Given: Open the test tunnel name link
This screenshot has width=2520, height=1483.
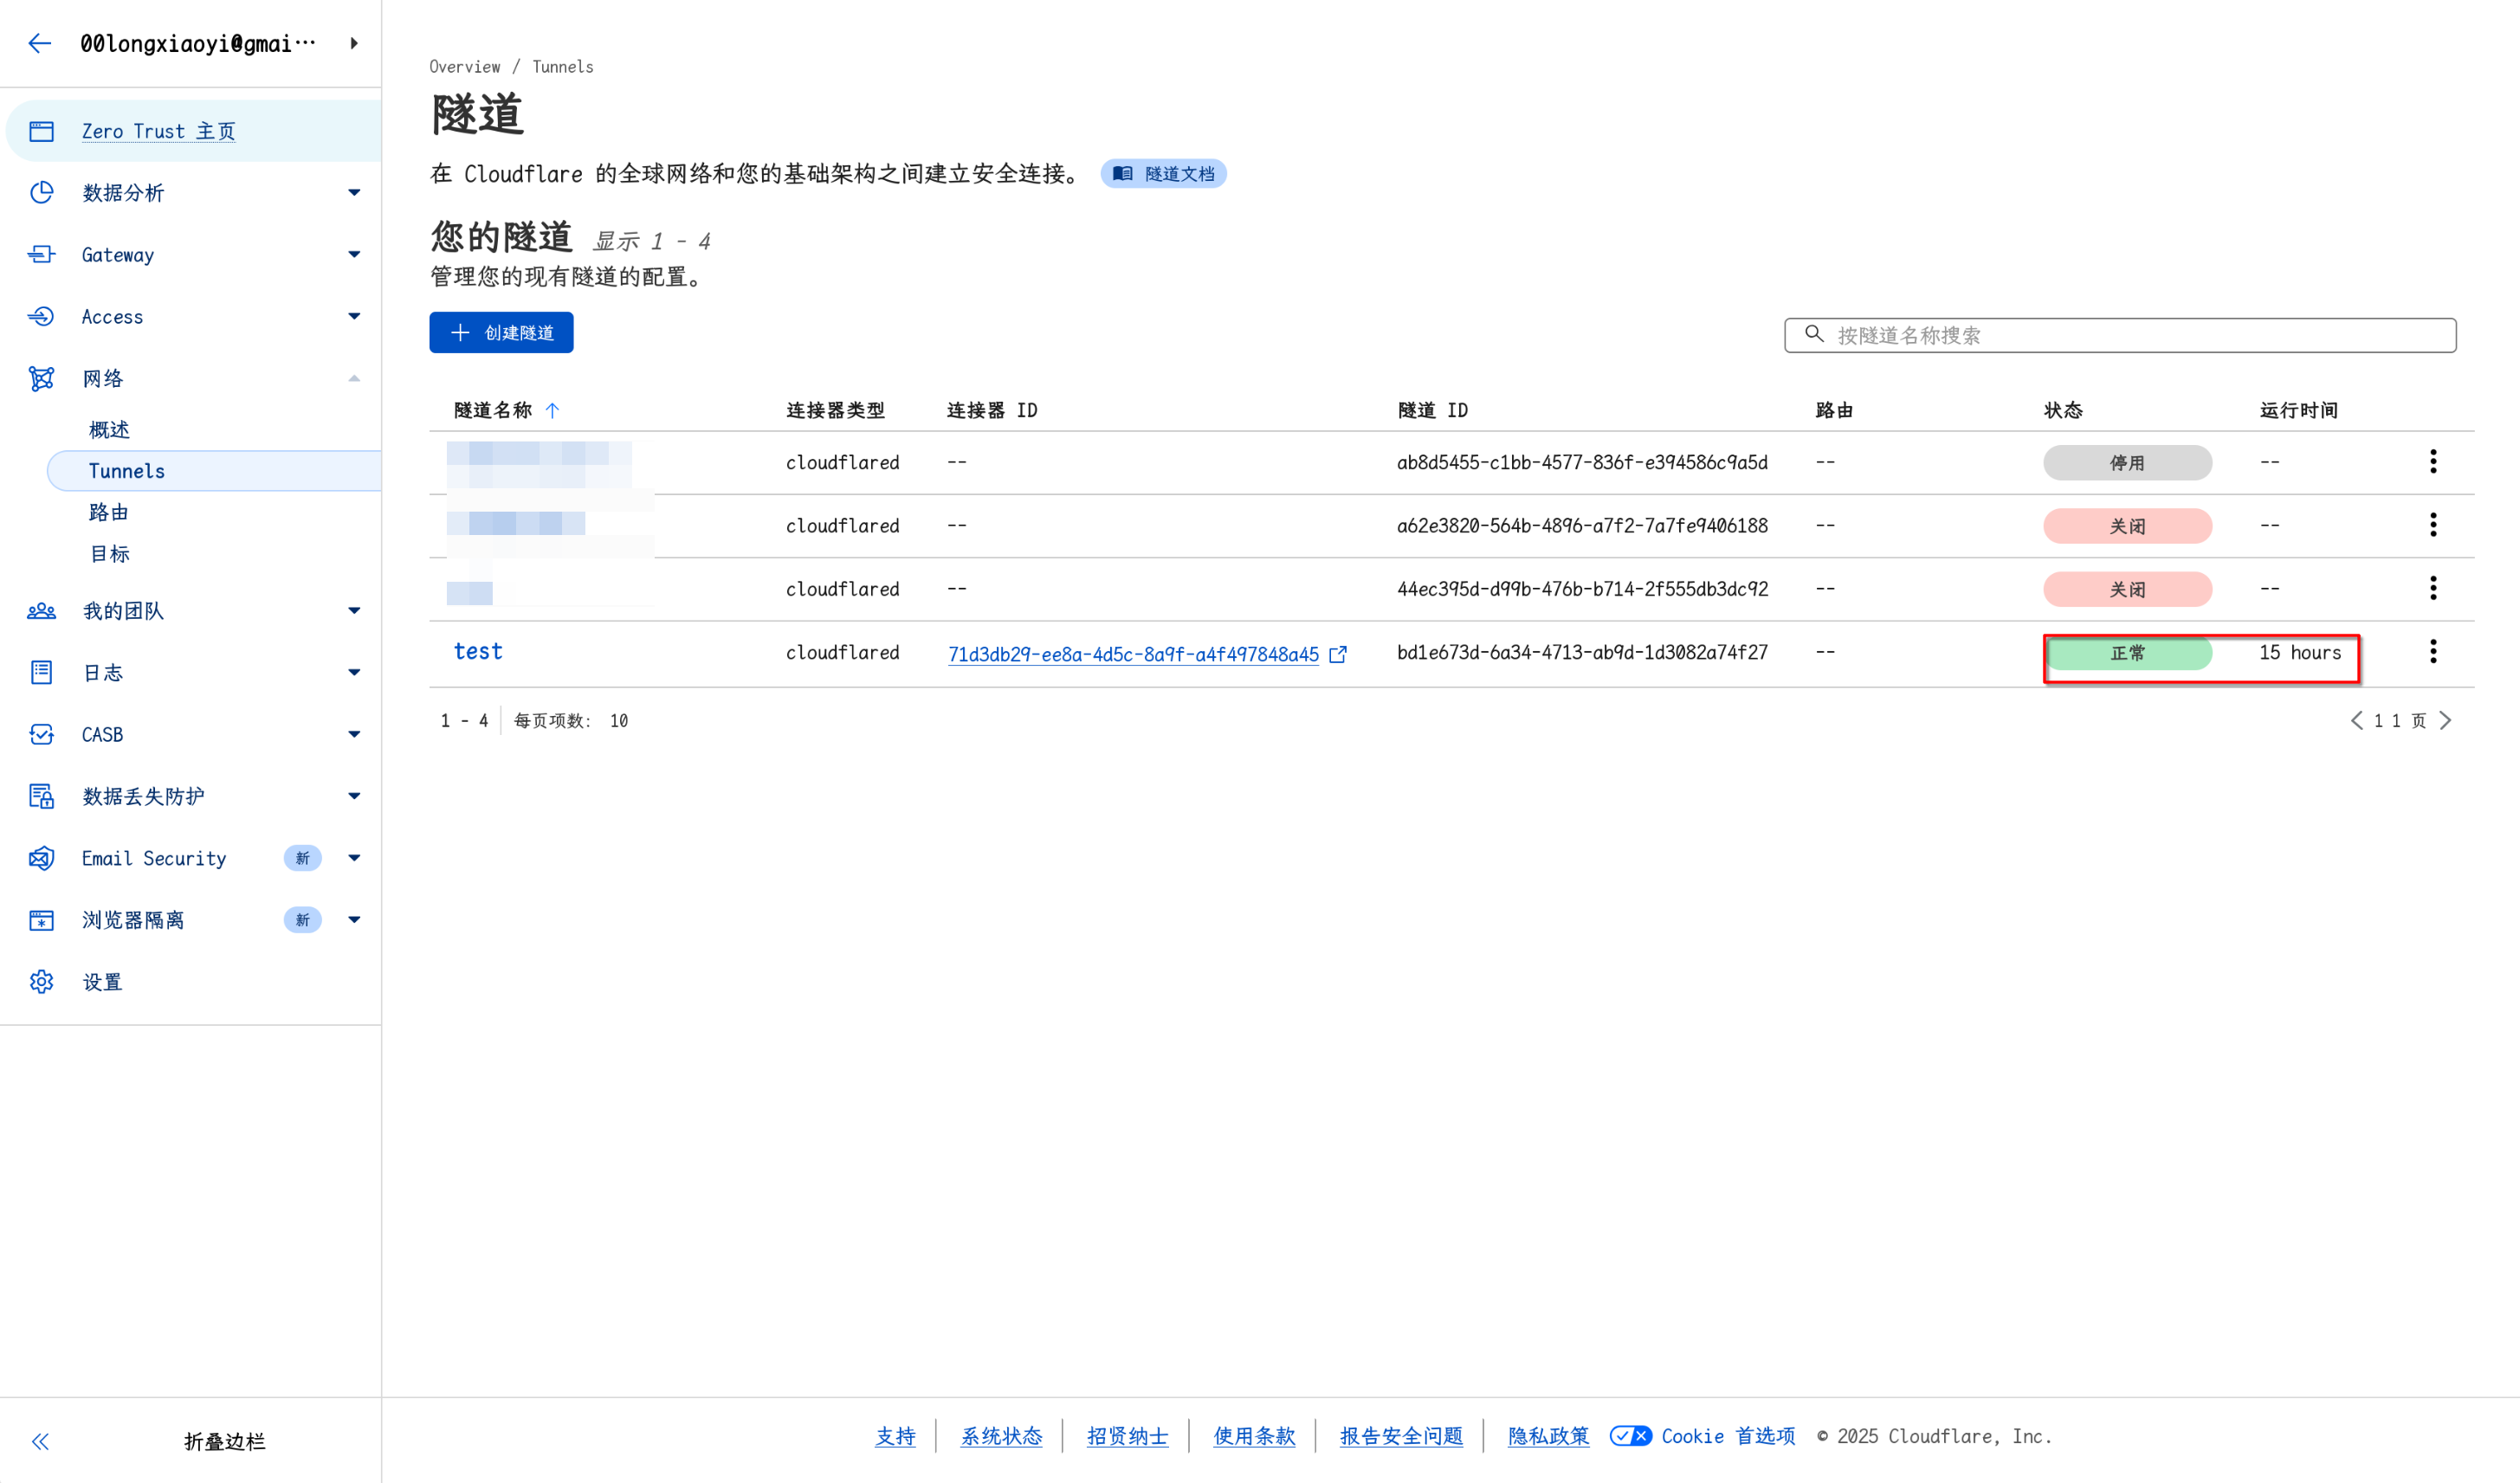Looking at the screenshot, I should pyautogui.click(x=478, y=651).
